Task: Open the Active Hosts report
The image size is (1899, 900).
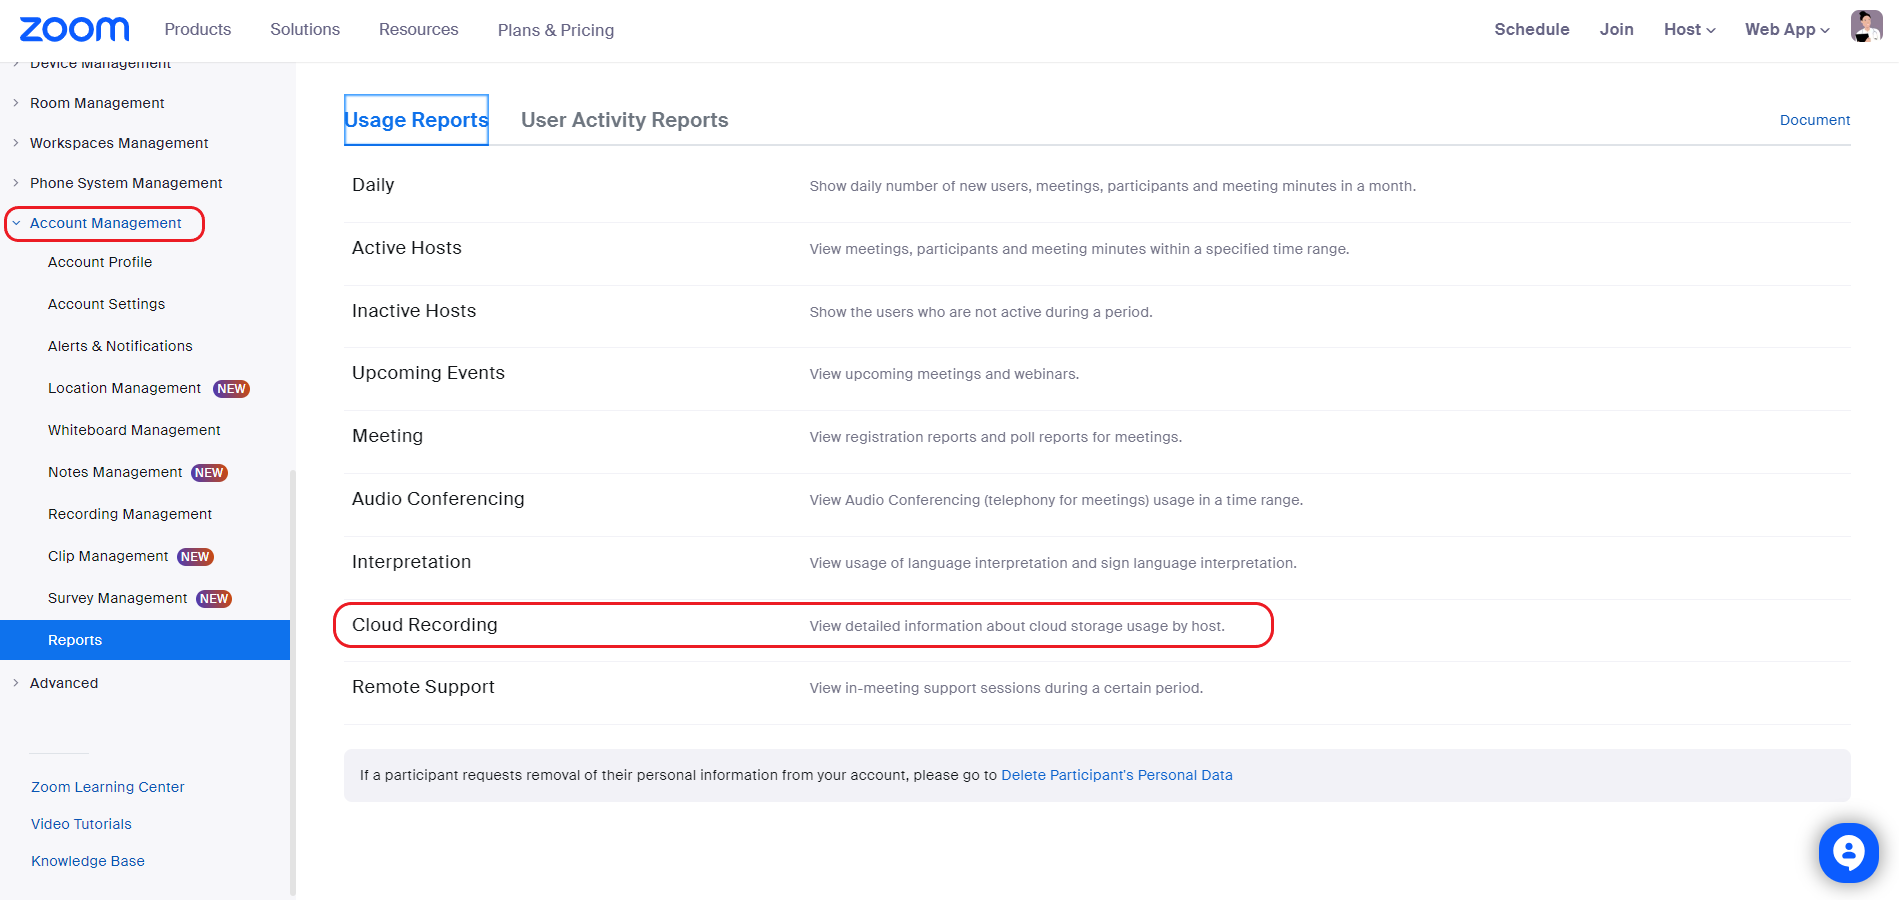Action: (407, 248)
